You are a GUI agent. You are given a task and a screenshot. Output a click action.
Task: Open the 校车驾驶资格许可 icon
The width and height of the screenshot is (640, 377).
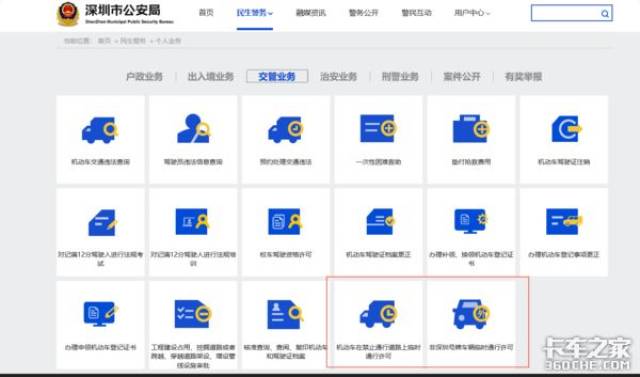click(285, 222)
